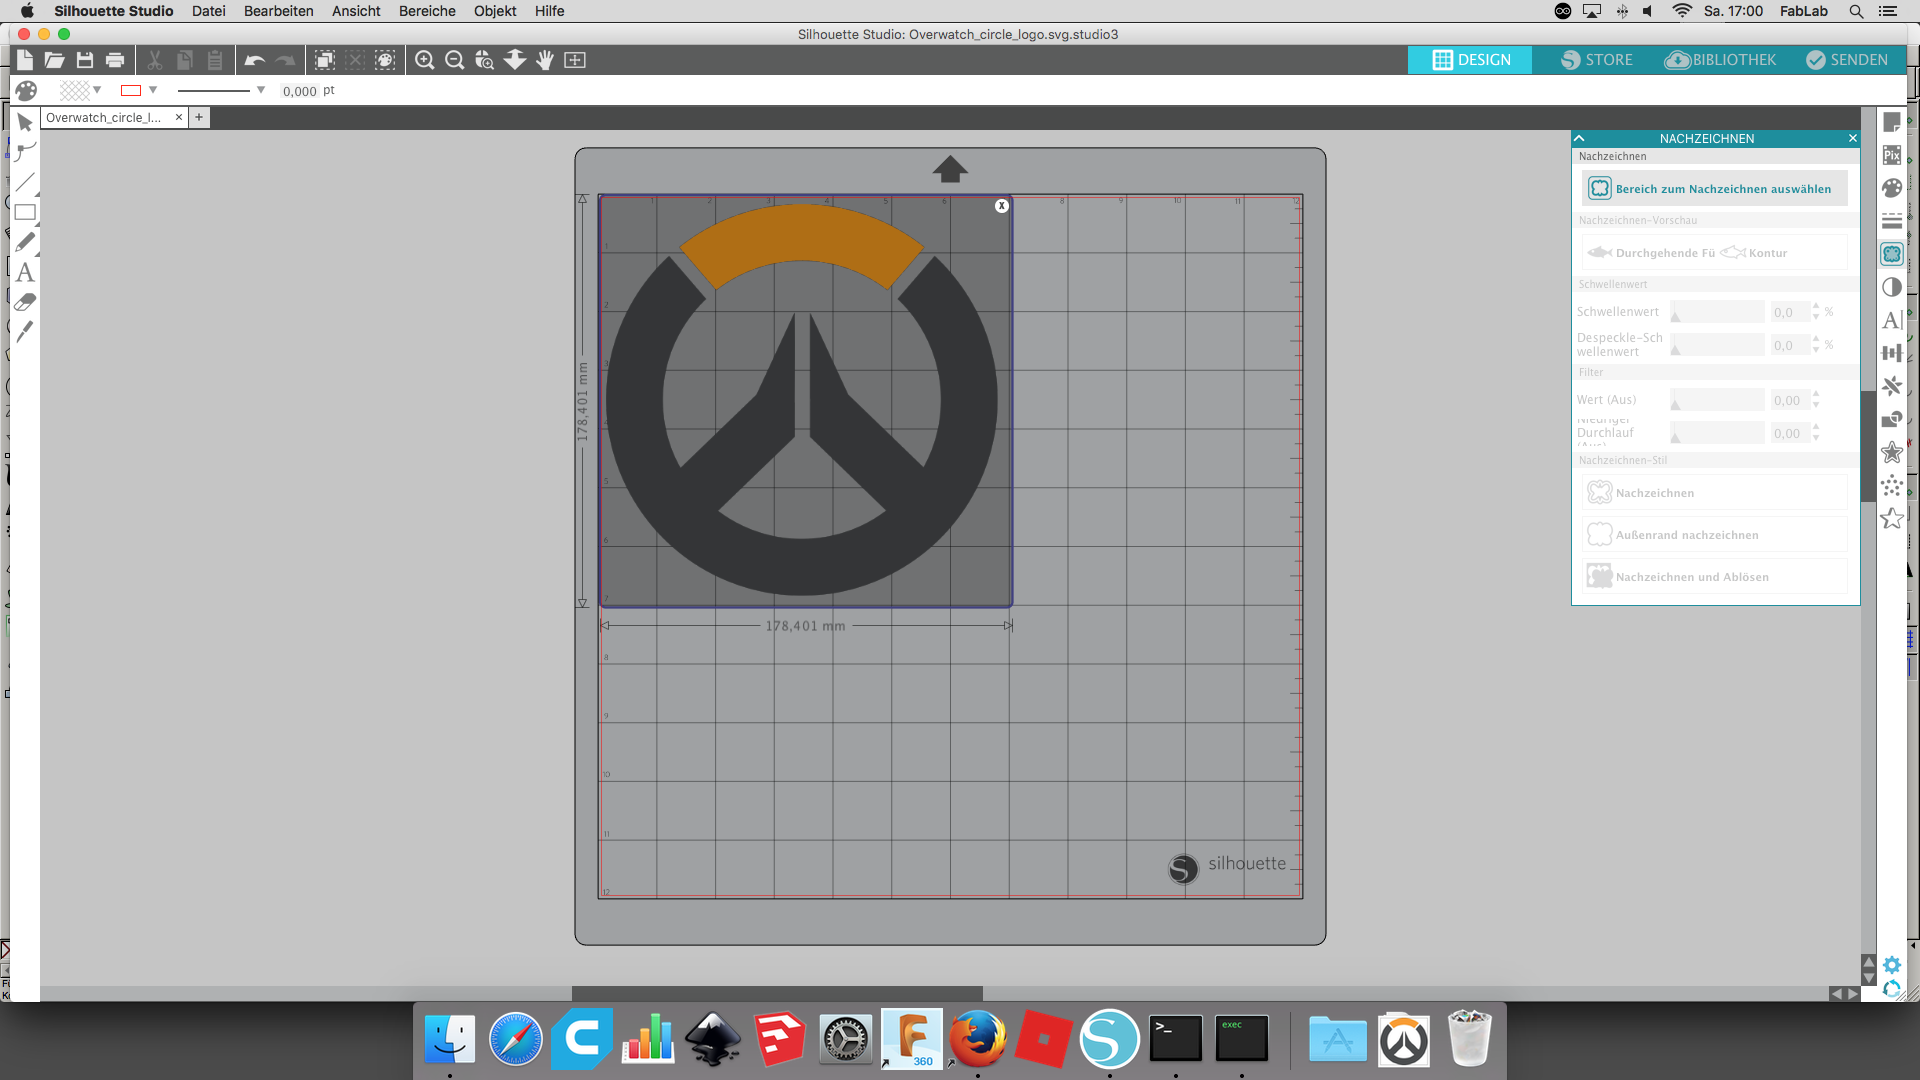This screenshot has width=1920, height=1080.
Task: Open the Pix pixel scan panel
Action: coord(1892,155)
